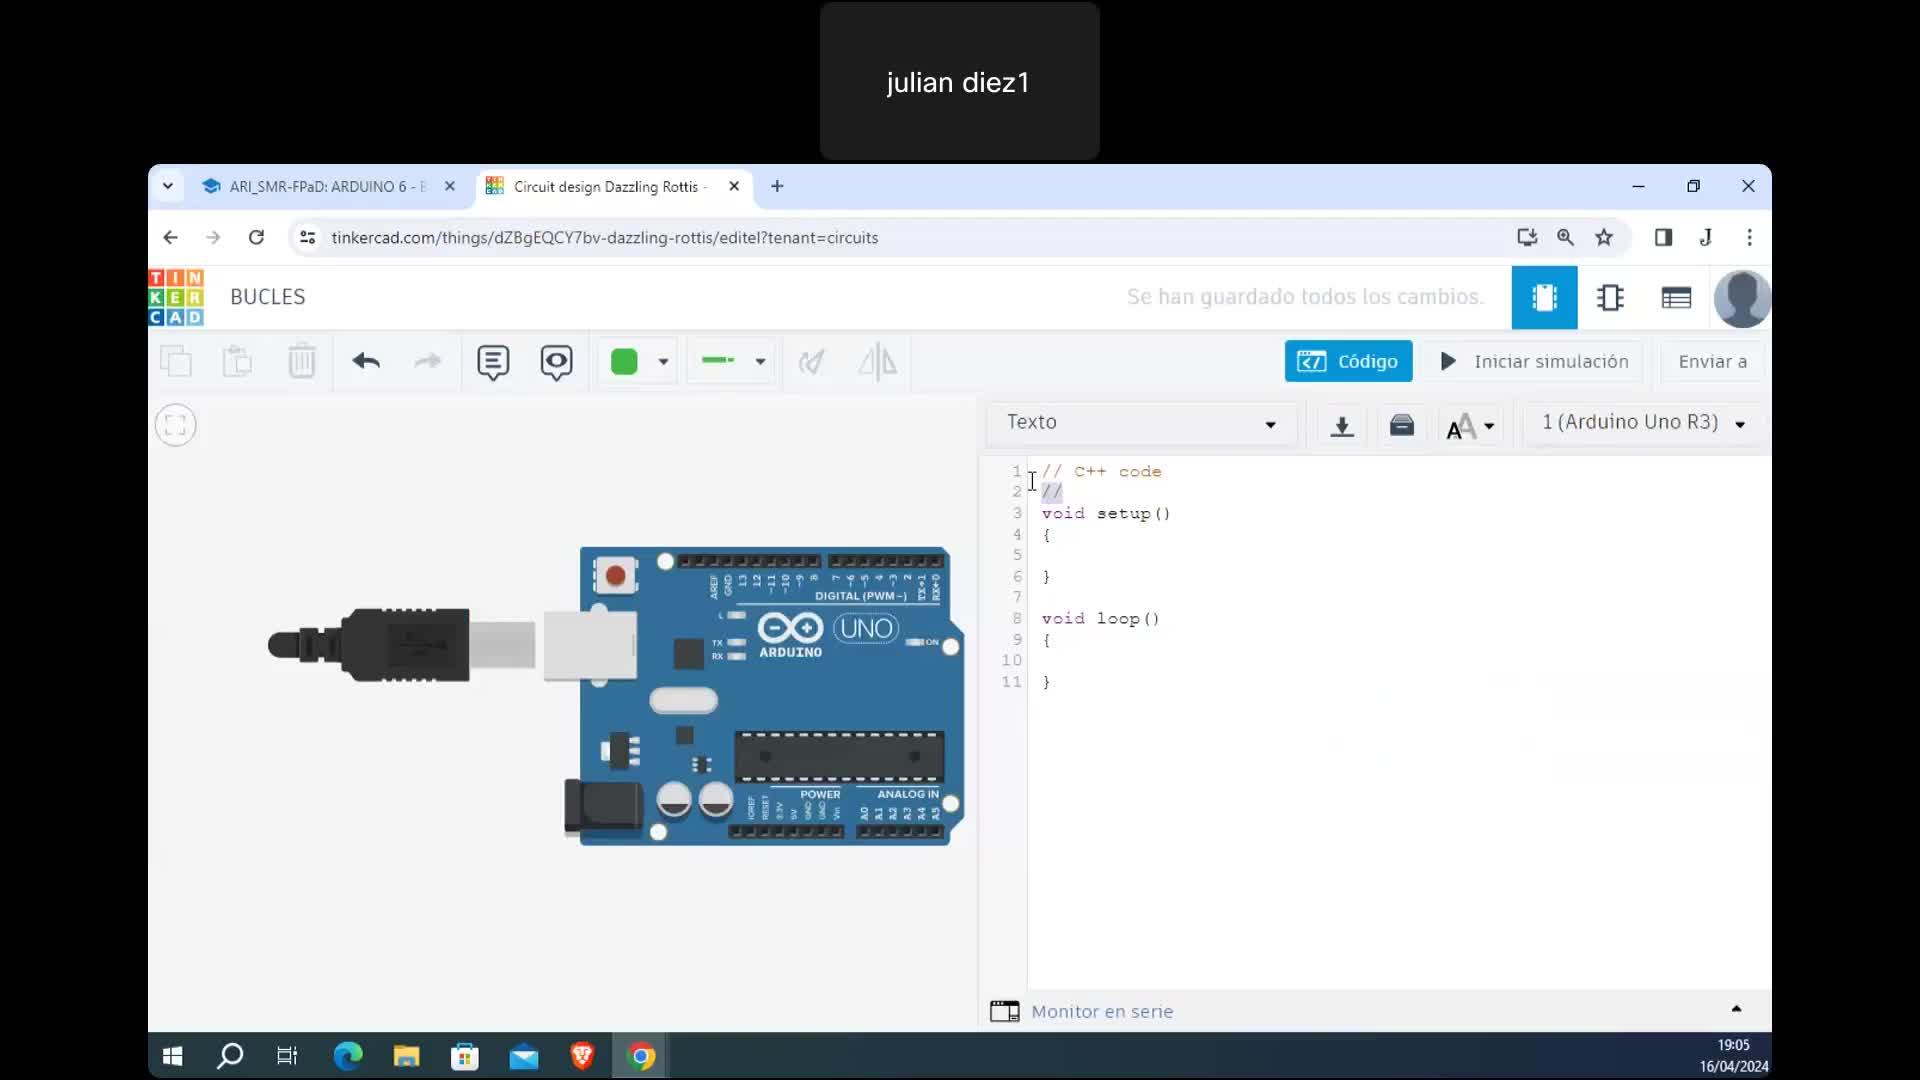This screenshot has height=1080, width=1920.
Task: Switch to schematic view icon
Action: click(1610, 297)
